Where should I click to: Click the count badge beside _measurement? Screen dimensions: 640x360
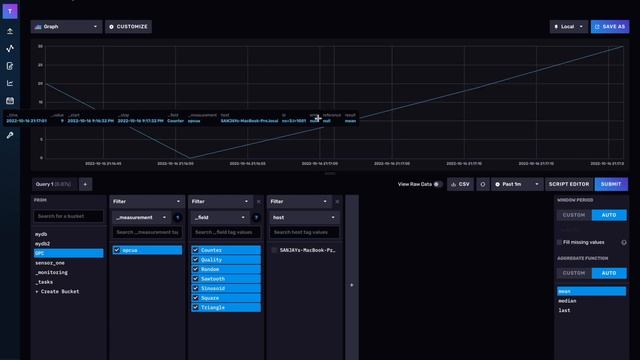pos(178,218)
